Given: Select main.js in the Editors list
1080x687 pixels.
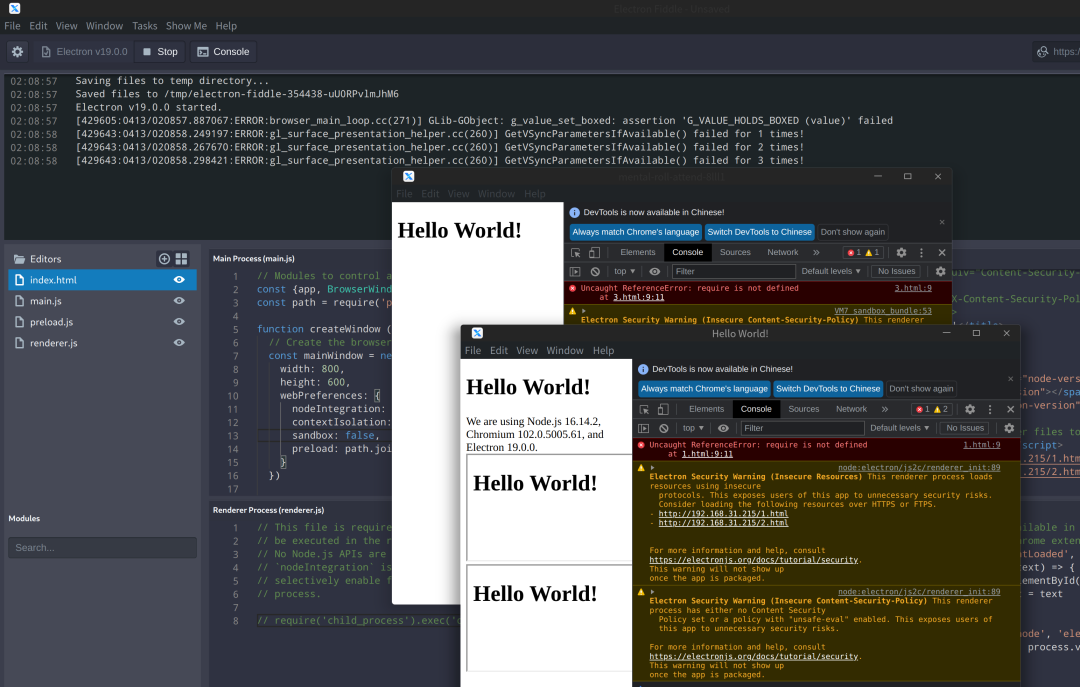Looking at the screenshot, I should (x=102, y=300).
